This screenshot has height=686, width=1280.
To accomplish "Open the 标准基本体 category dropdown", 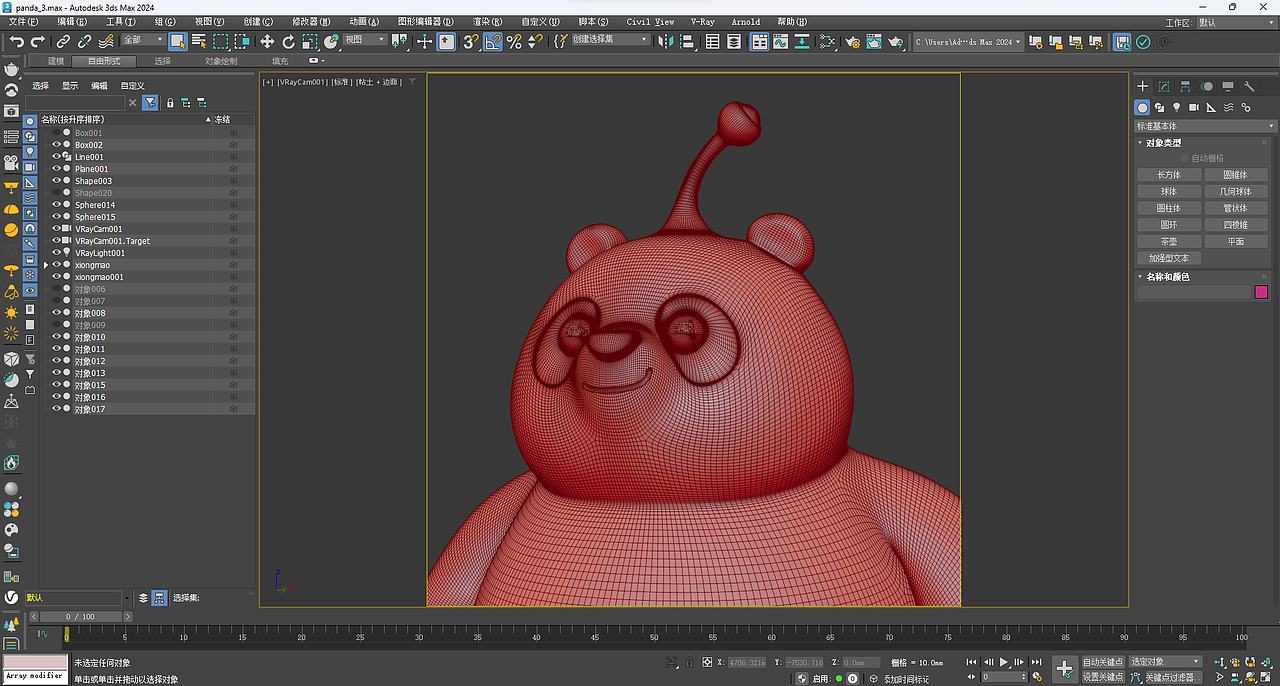I will [x=1206, y=126].
